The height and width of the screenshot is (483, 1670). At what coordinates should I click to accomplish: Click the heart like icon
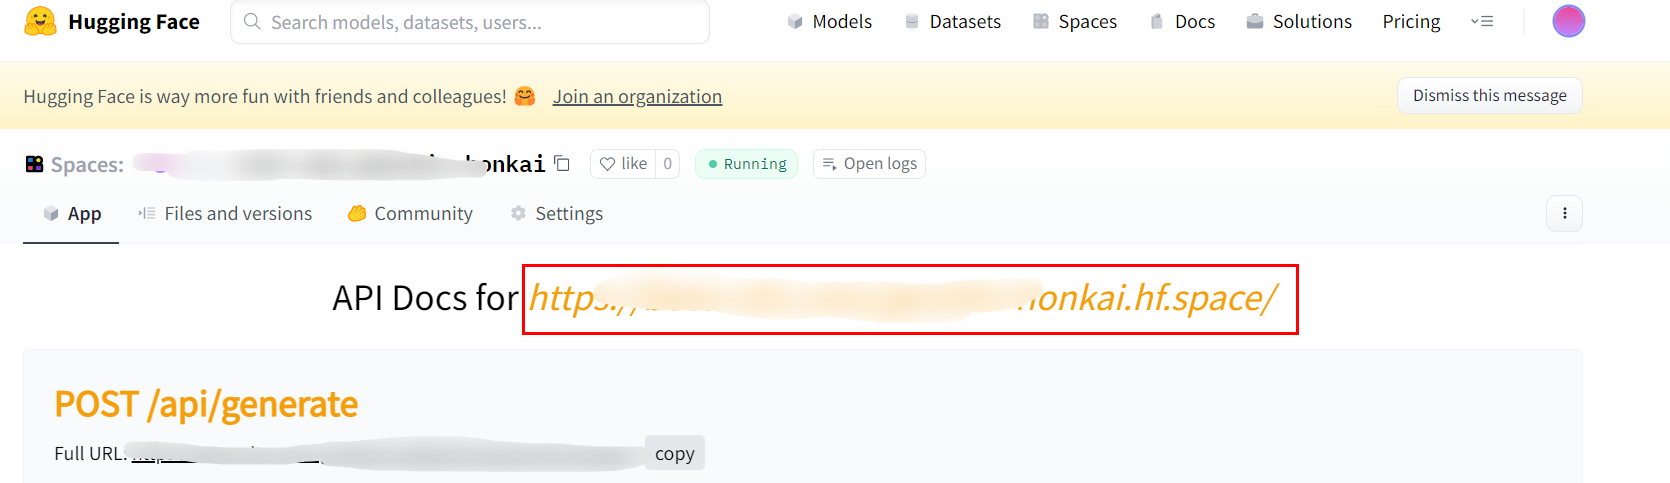(x=607, y=164)
